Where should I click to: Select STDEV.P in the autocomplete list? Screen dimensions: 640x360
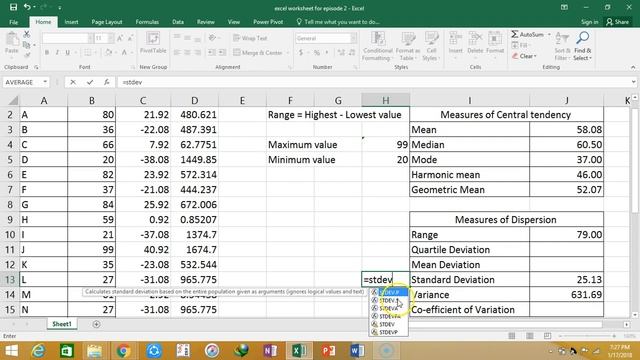(x=389, y=292)
